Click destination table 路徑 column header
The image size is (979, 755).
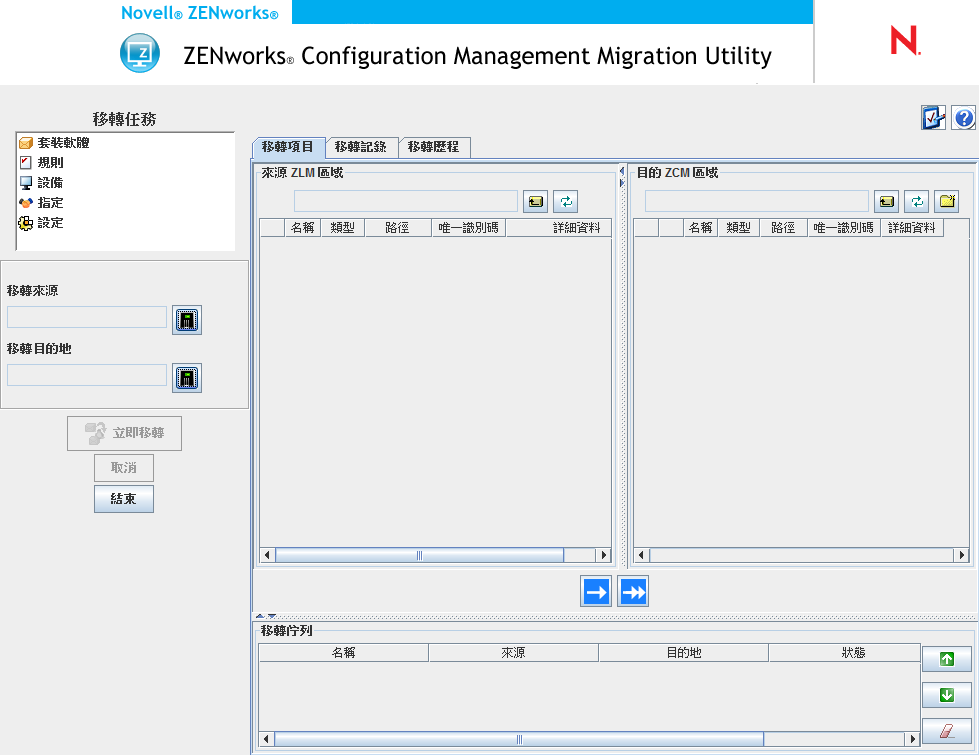coord(783,228)
